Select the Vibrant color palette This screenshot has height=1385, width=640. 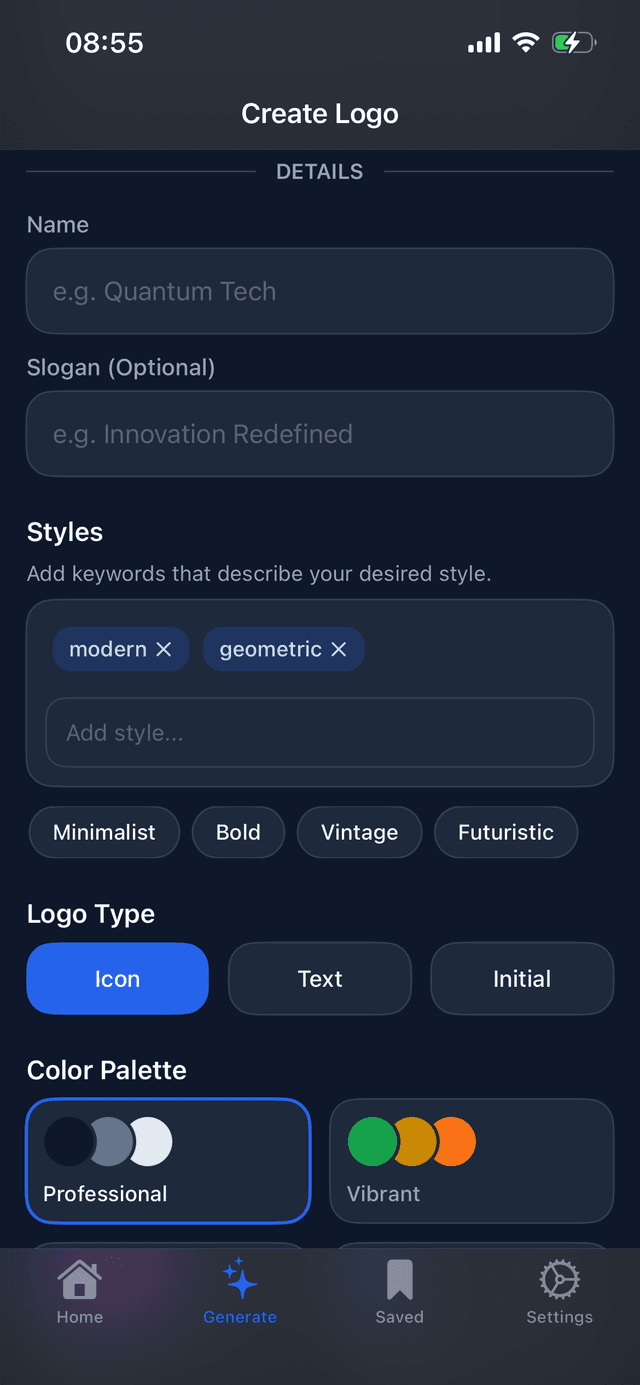[x=471, y=1160]
